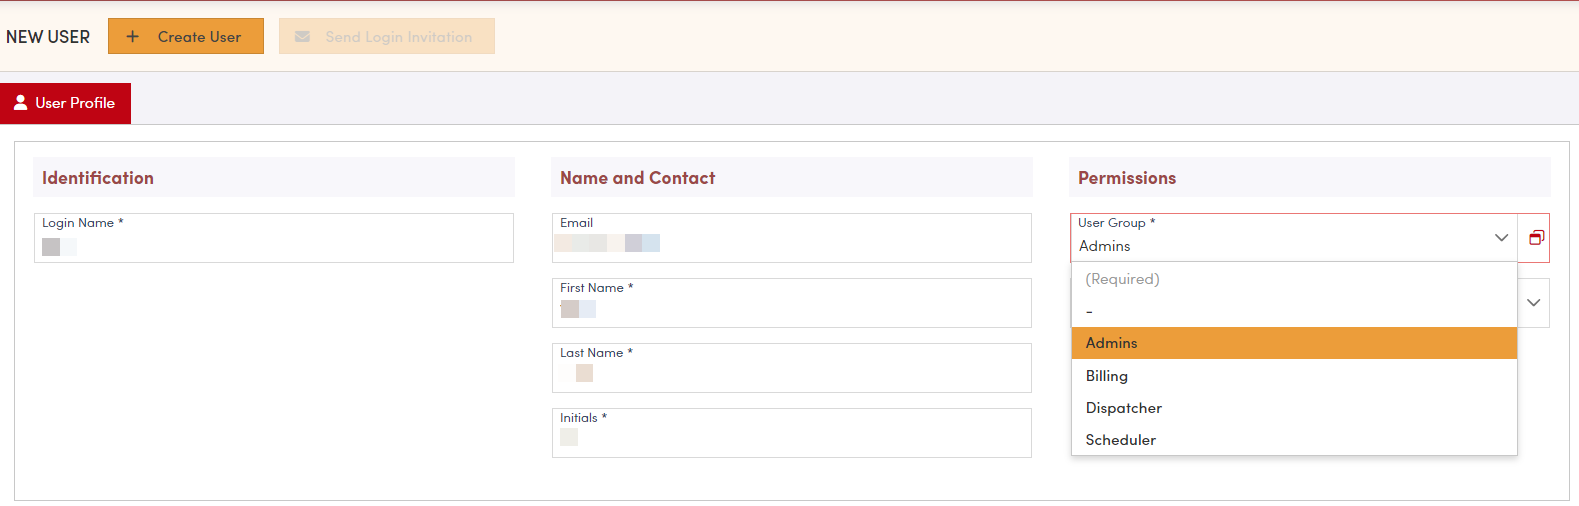Choose the dash (blank) option
The height and width of the screenshot is (506, 1579).
click(x=1090, y=311)
